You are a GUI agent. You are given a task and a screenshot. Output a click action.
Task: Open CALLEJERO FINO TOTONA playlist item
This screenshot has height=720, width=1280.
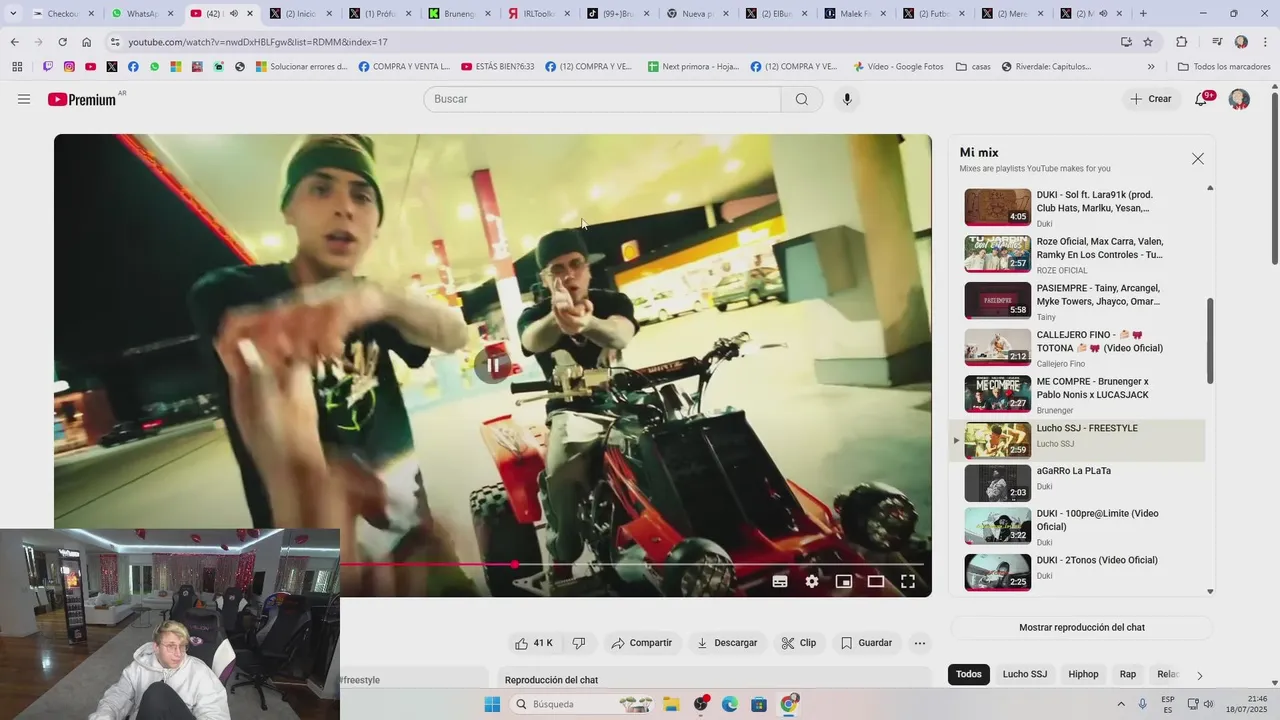tap(1078, 347)
